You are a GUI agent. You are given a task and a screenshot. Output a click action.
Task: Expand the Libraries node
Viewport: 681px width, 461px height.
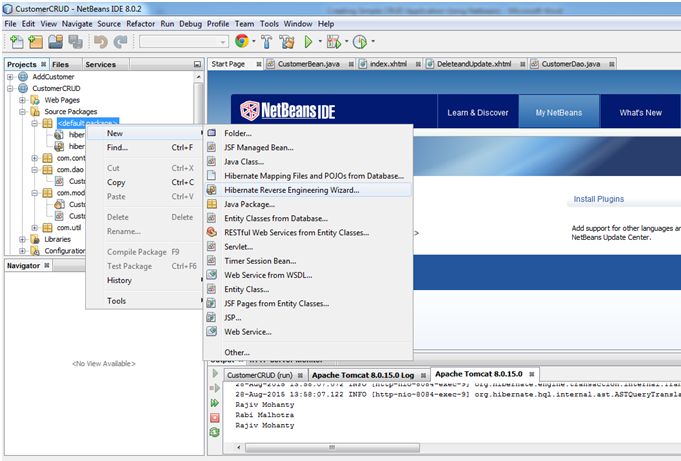tap(22, 239)
